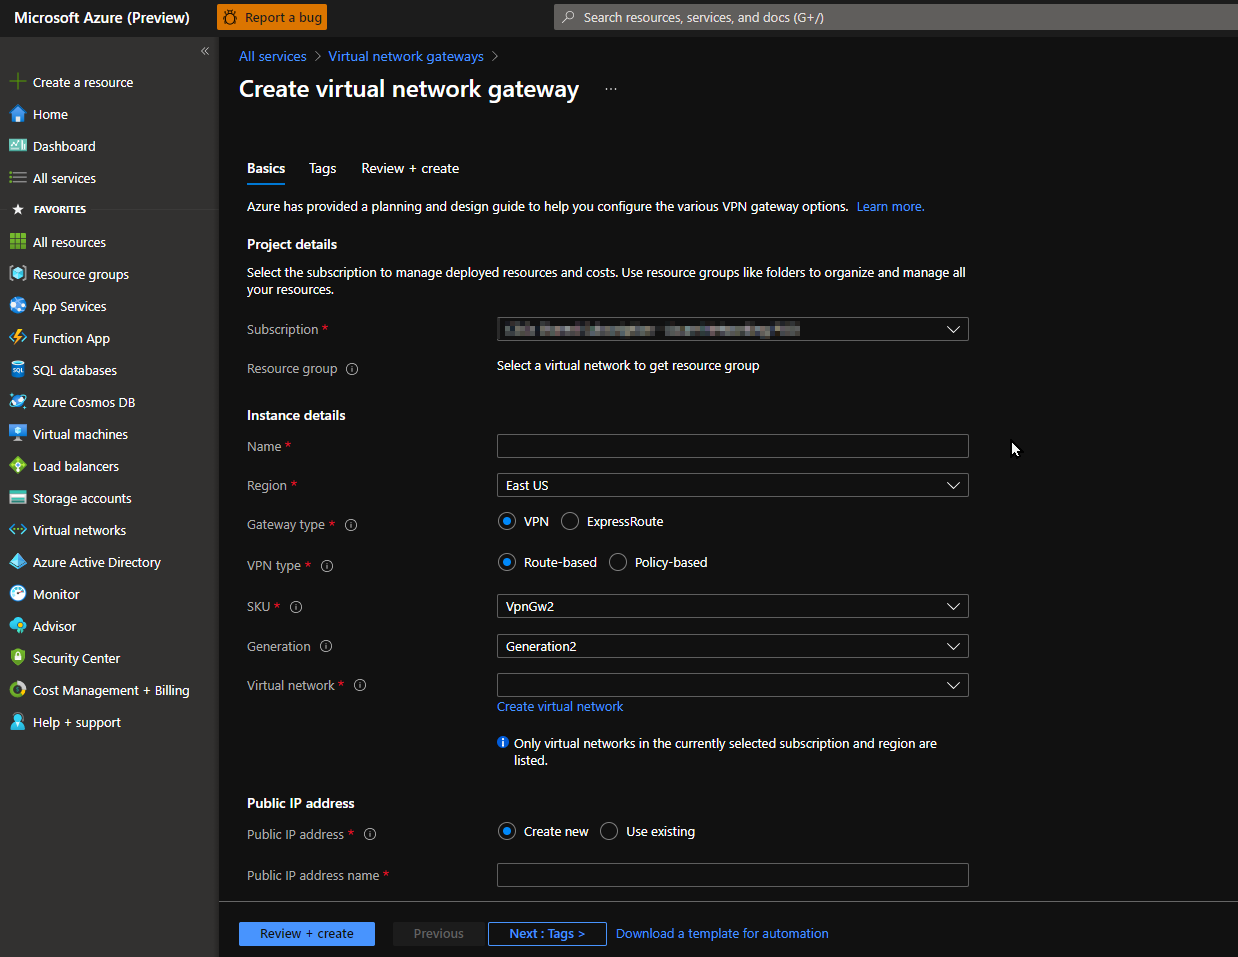Open the Subscription dropdown
Viewport: 1238px width, 957px height.
(x=733, y=329)
